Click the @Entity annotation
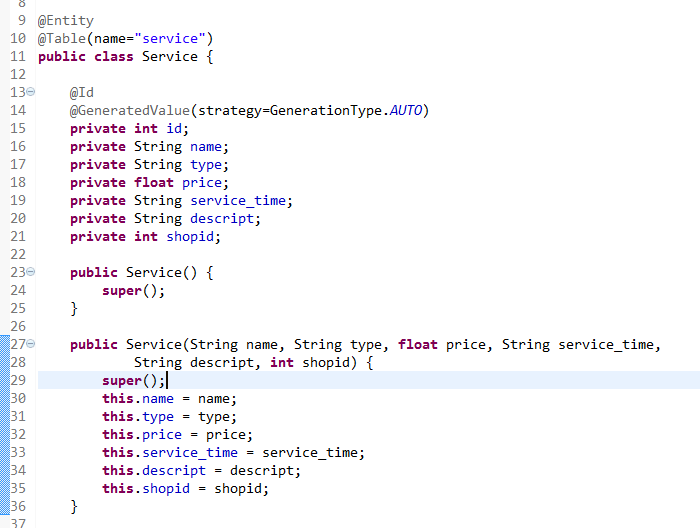Screen dimensions: 700x528 (66, 21)
